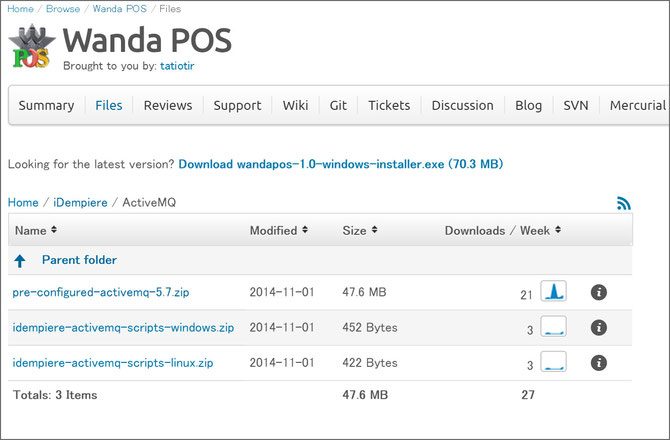Click the 452 Bytes size cell
The image size is (670, 440).
pyautogui.click(x=370, y=328)
